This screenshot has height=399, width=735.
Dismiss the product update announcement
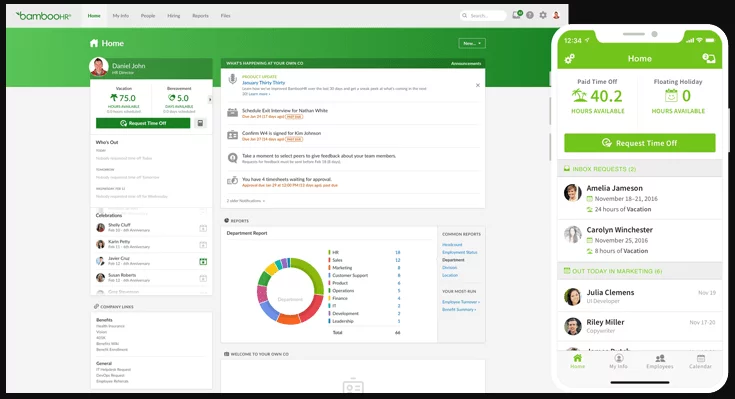coord(478,85)
